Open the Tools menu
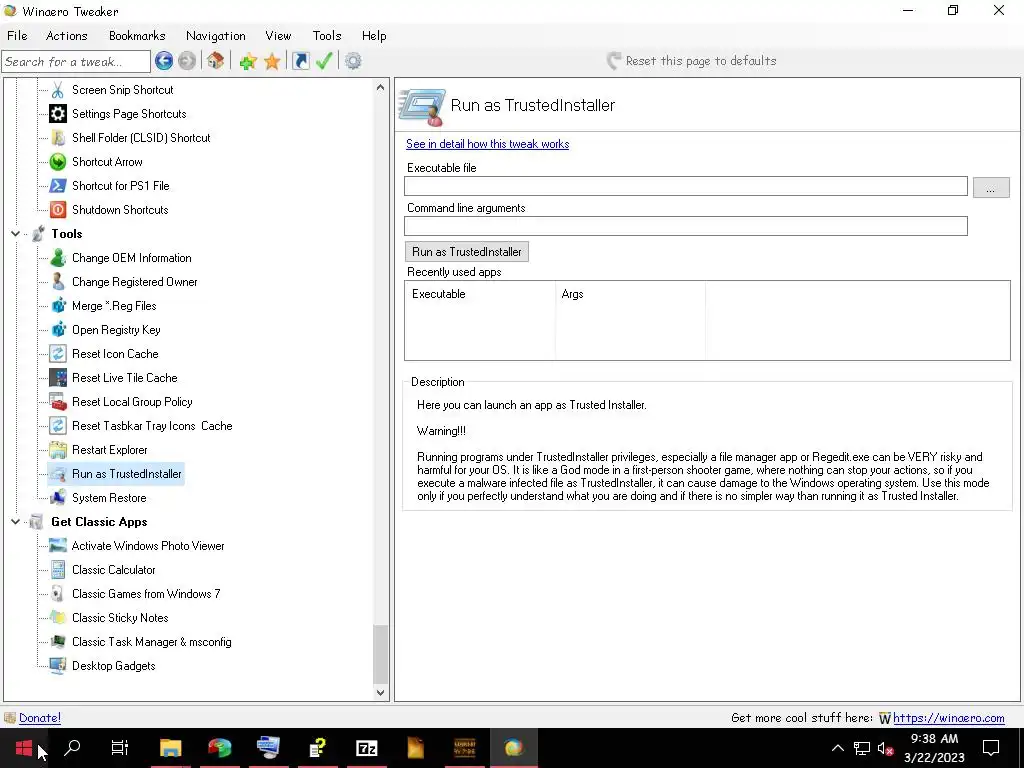The width and height of the screenshot is (1024, 768). 327,35
